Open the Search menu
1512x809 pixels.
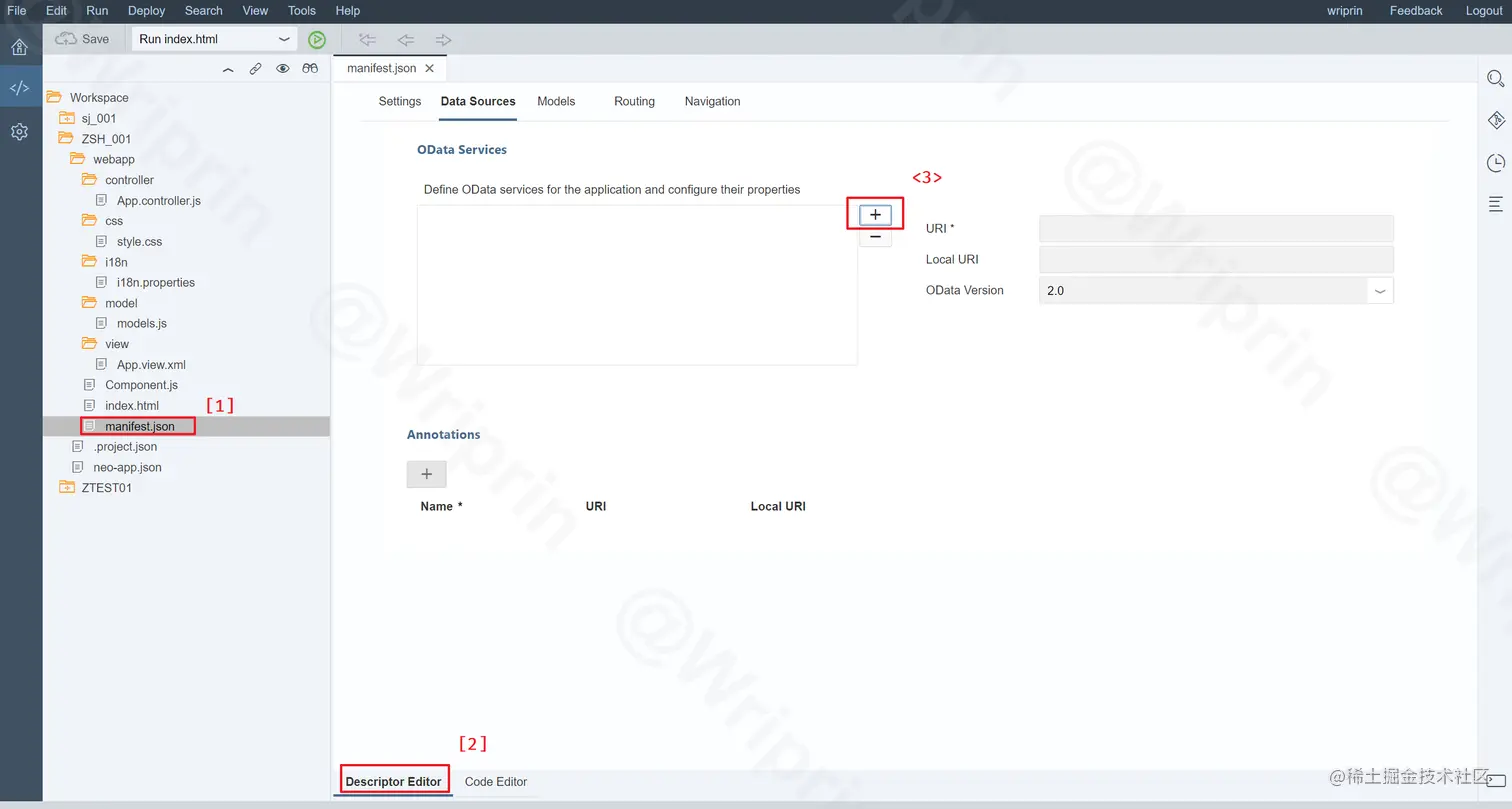(204, 10)
